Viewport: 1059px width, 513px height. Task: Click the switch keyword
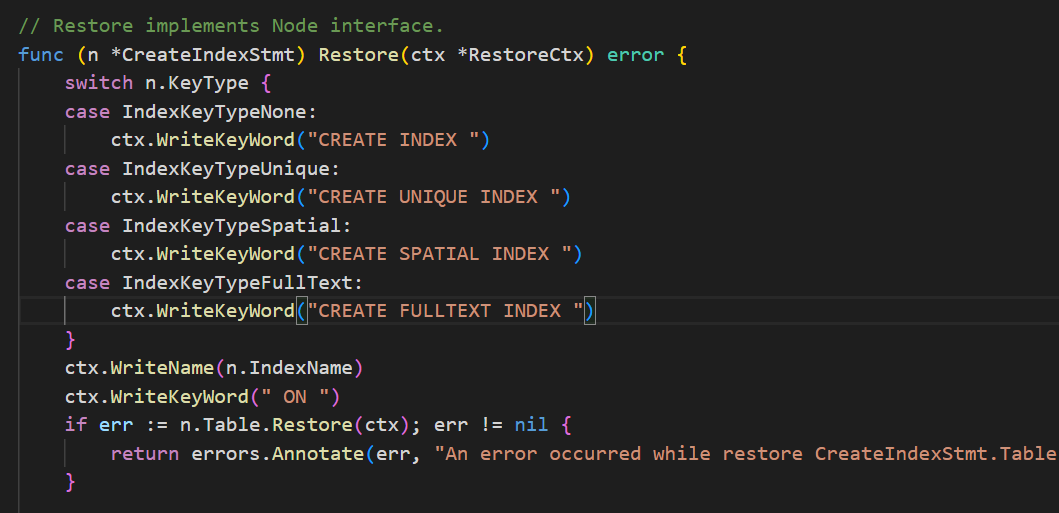coord(99,83)
